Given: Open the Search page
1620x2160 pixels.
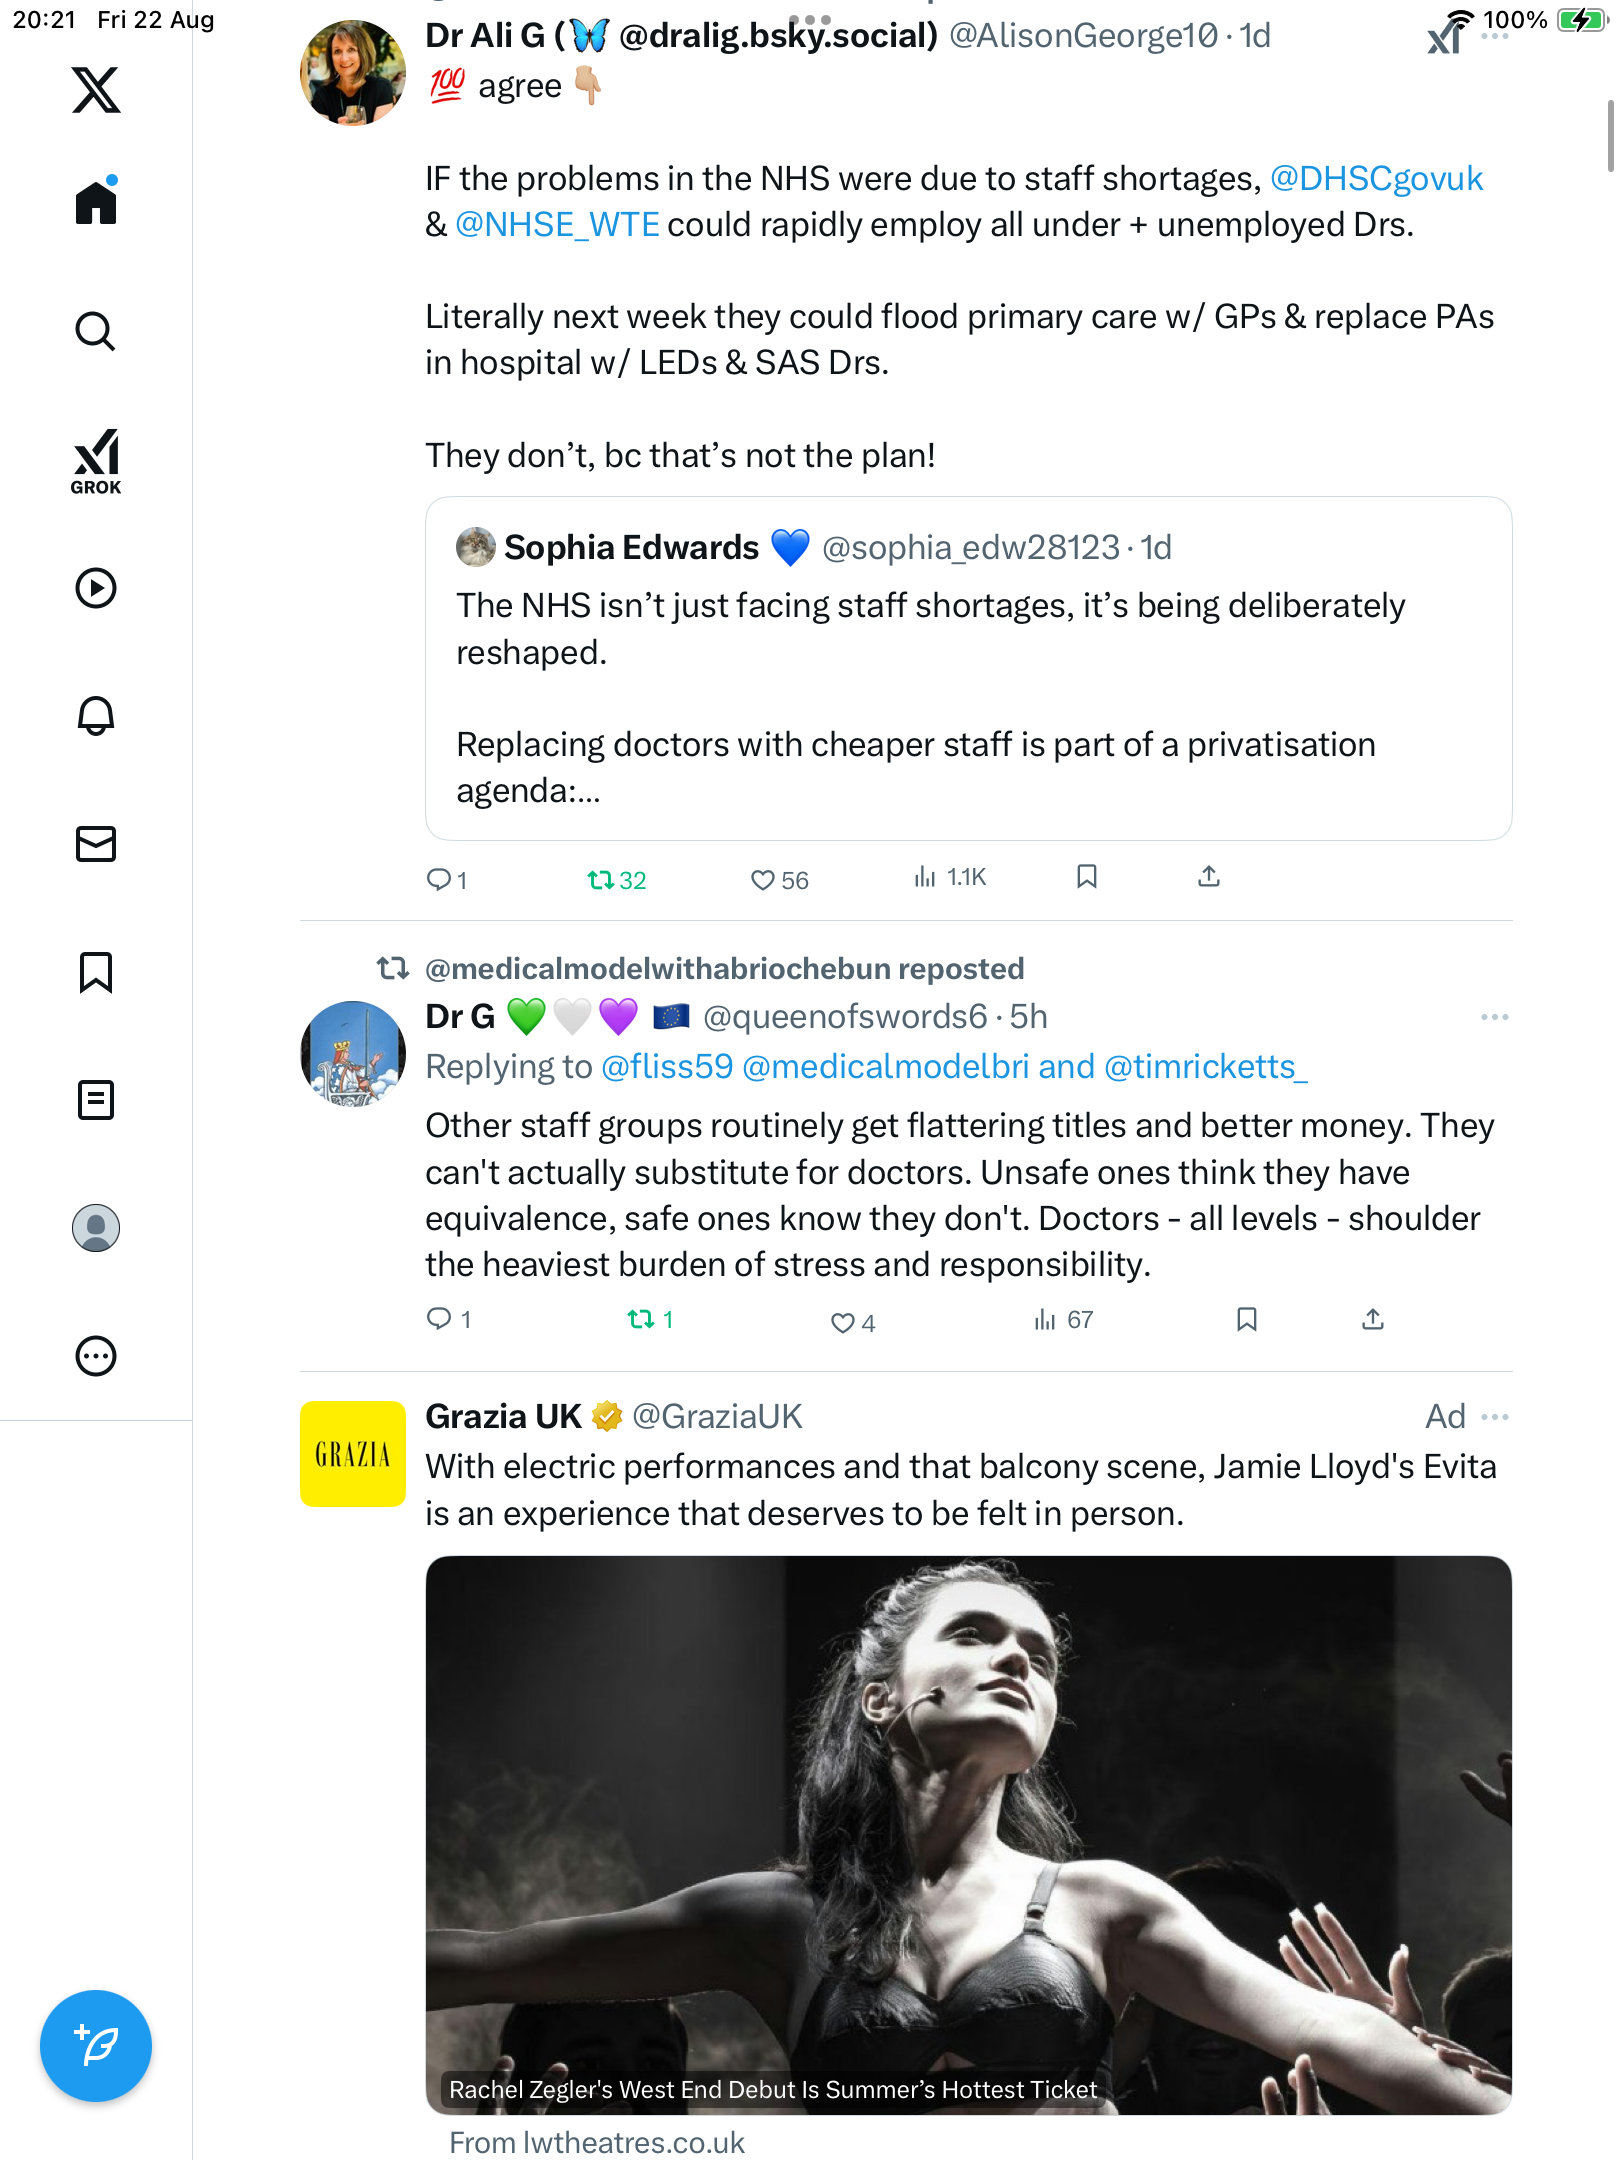Looking at the screenshot, I should click(96, 331).
